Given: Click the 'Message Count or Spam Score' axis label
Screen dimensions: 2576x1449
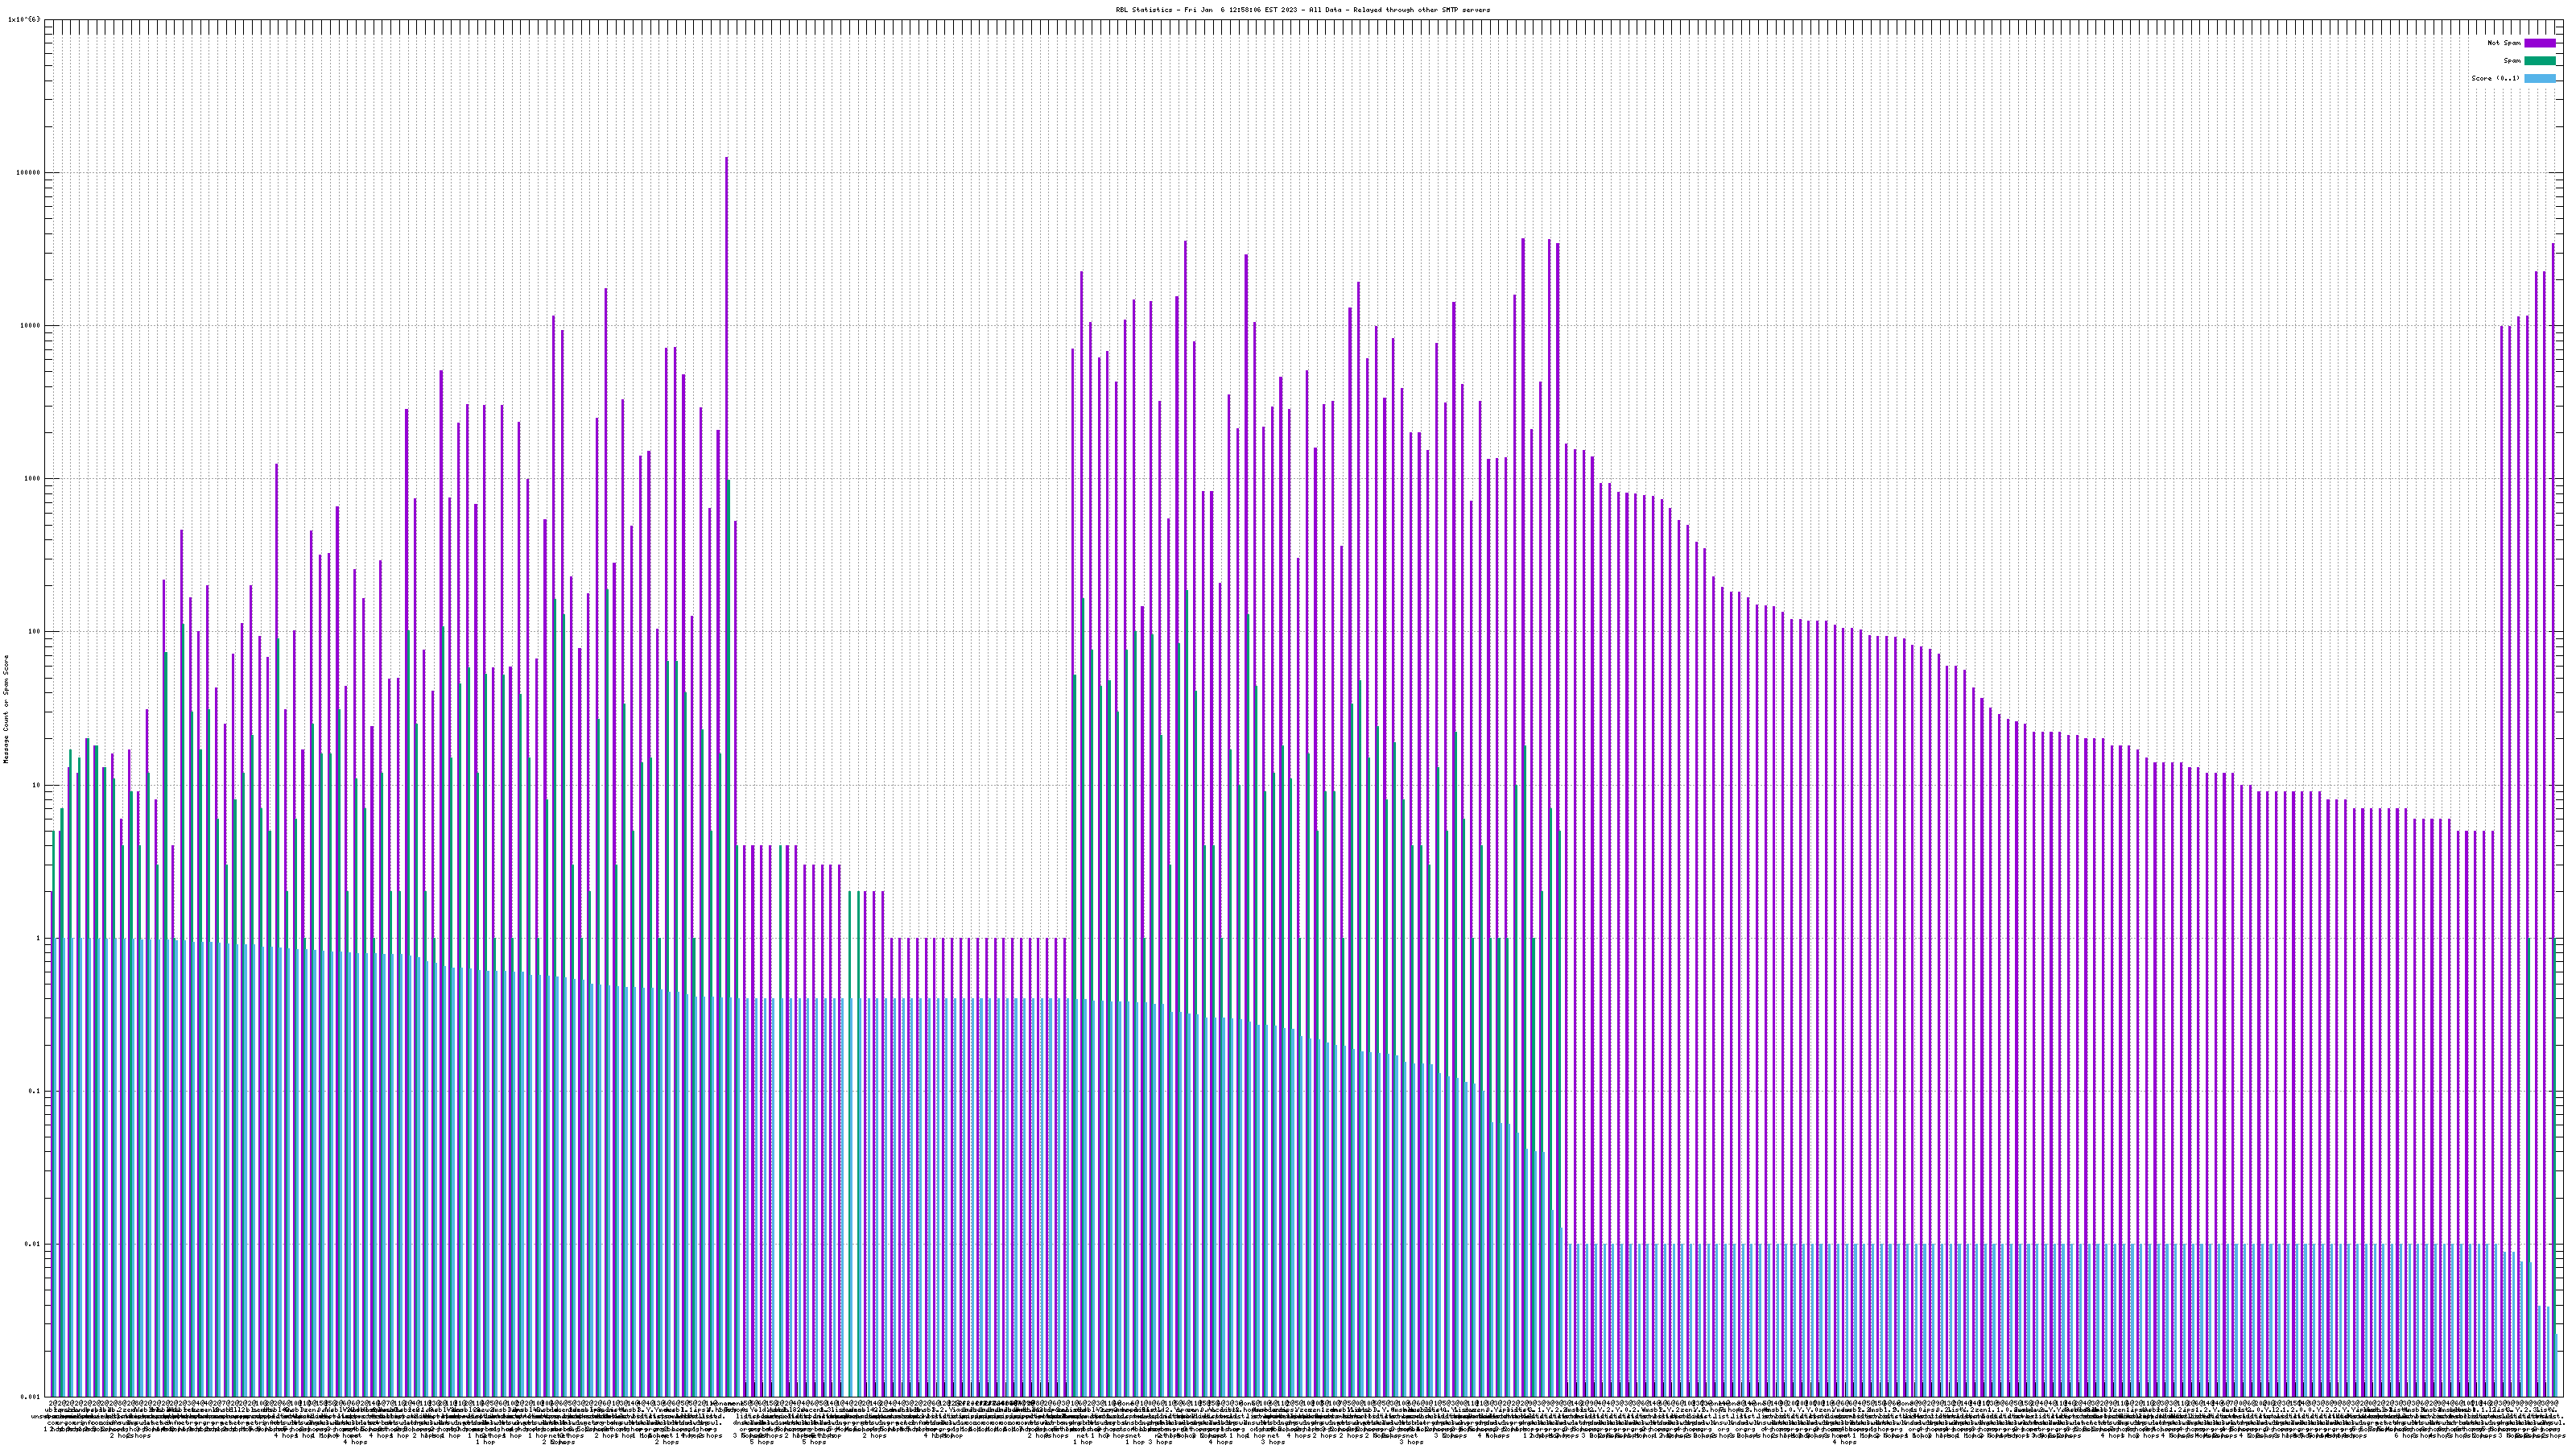Looking at the screenshot, I should 6,709.
